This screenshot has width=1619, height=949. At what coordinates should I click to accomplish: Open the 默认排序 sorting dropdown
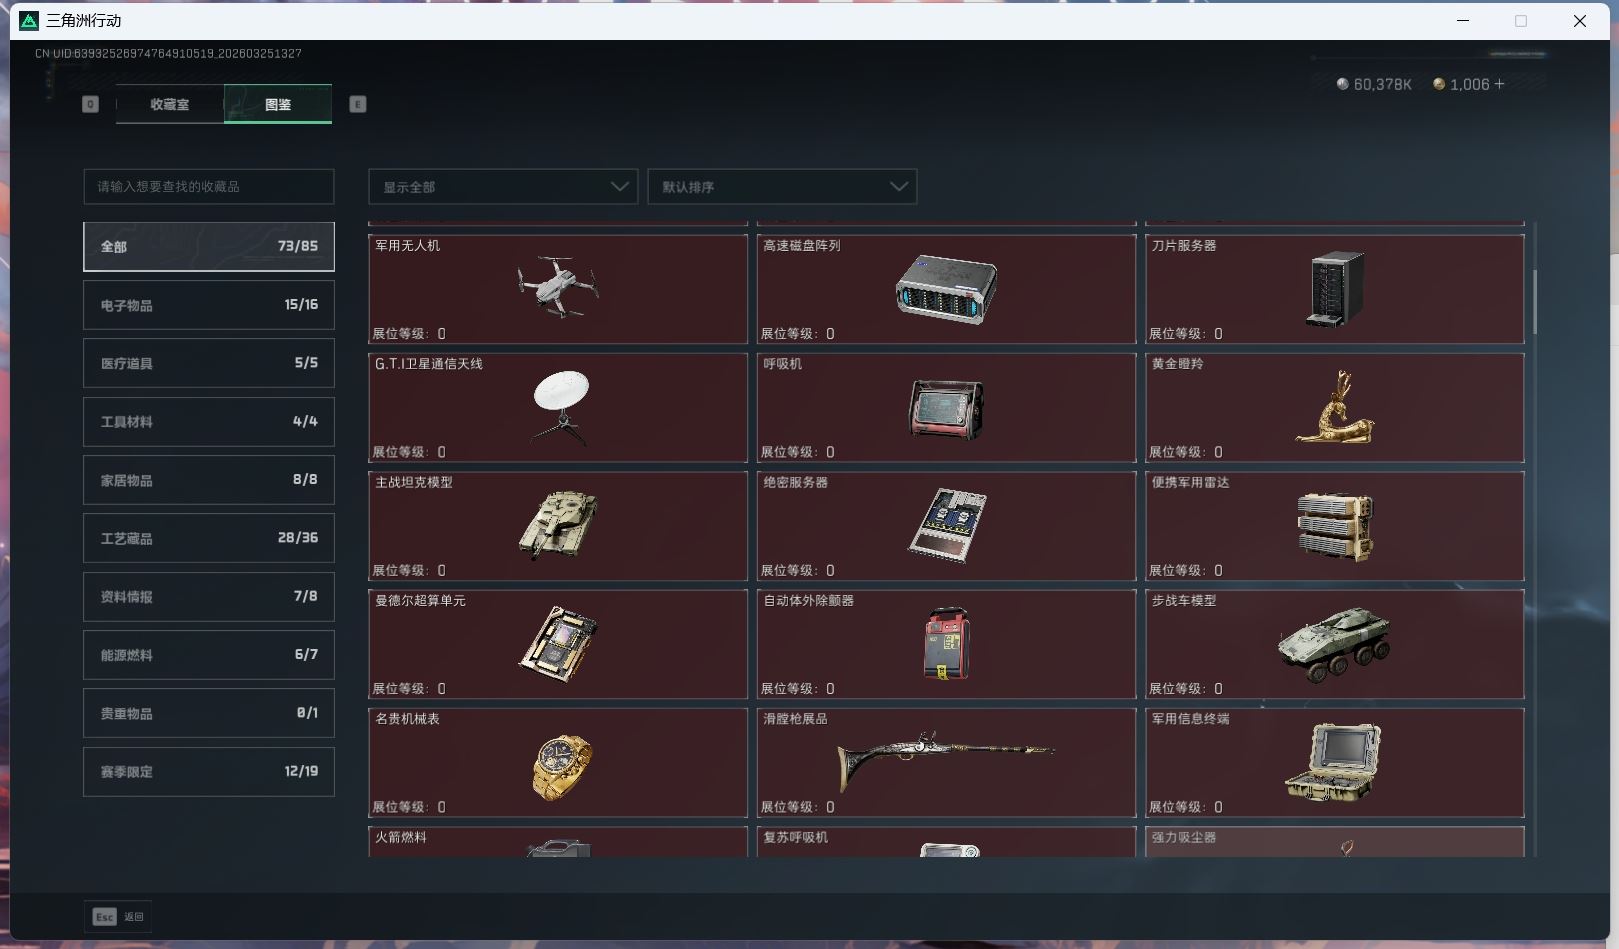(782, 186)
